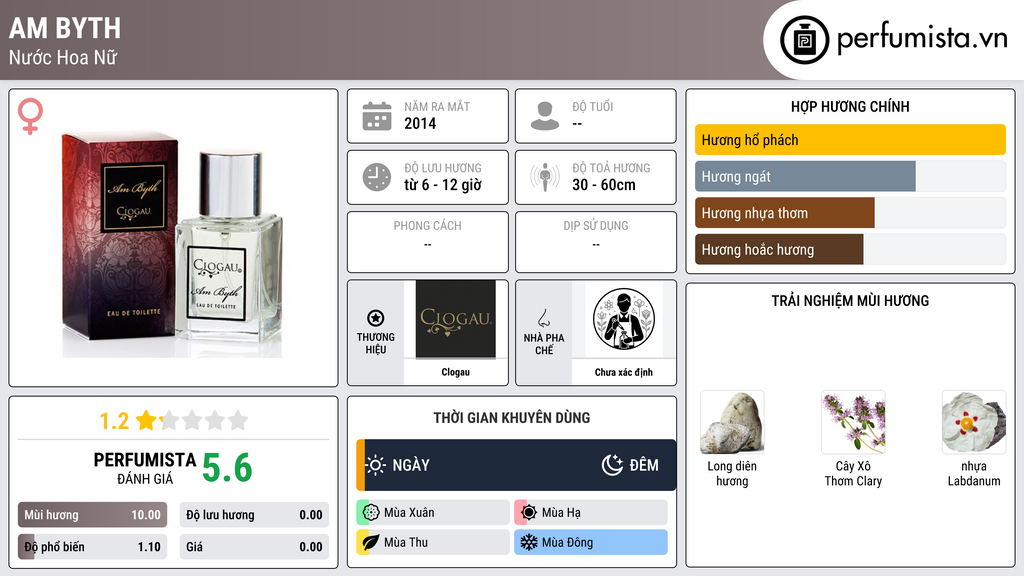
Task: Click the Độ lưu hương 0.00 score bar
Action: [x=254, y=515]
